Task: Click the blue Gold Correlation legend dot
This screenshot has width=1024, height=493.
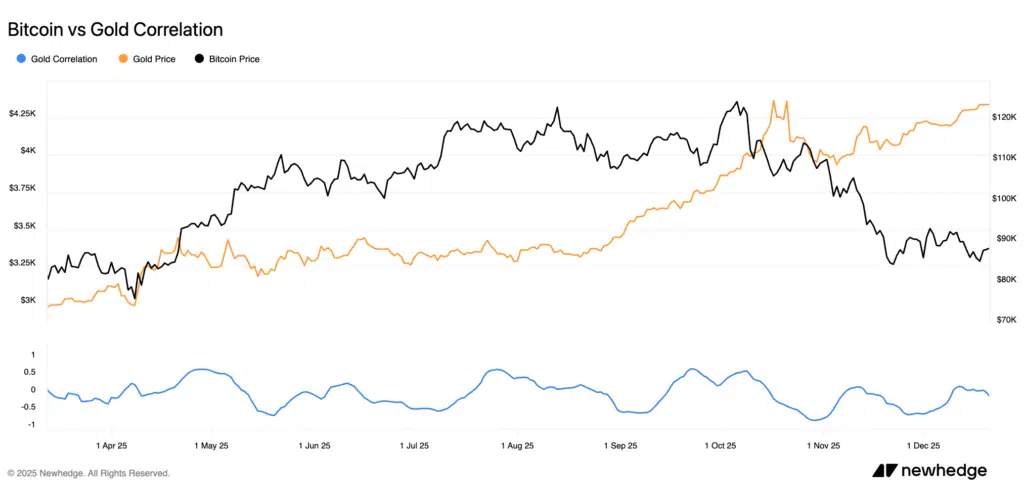Action: point(19,59)
